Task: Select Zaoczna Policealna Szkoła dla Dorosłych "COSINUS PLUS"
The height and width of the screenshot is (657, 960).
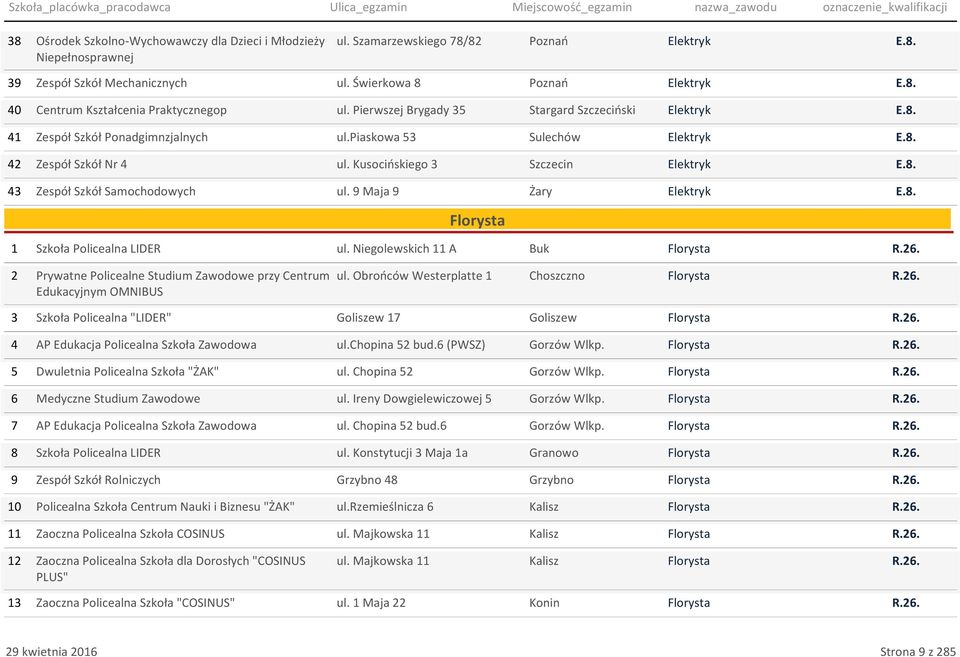Action: click(171, 568)
